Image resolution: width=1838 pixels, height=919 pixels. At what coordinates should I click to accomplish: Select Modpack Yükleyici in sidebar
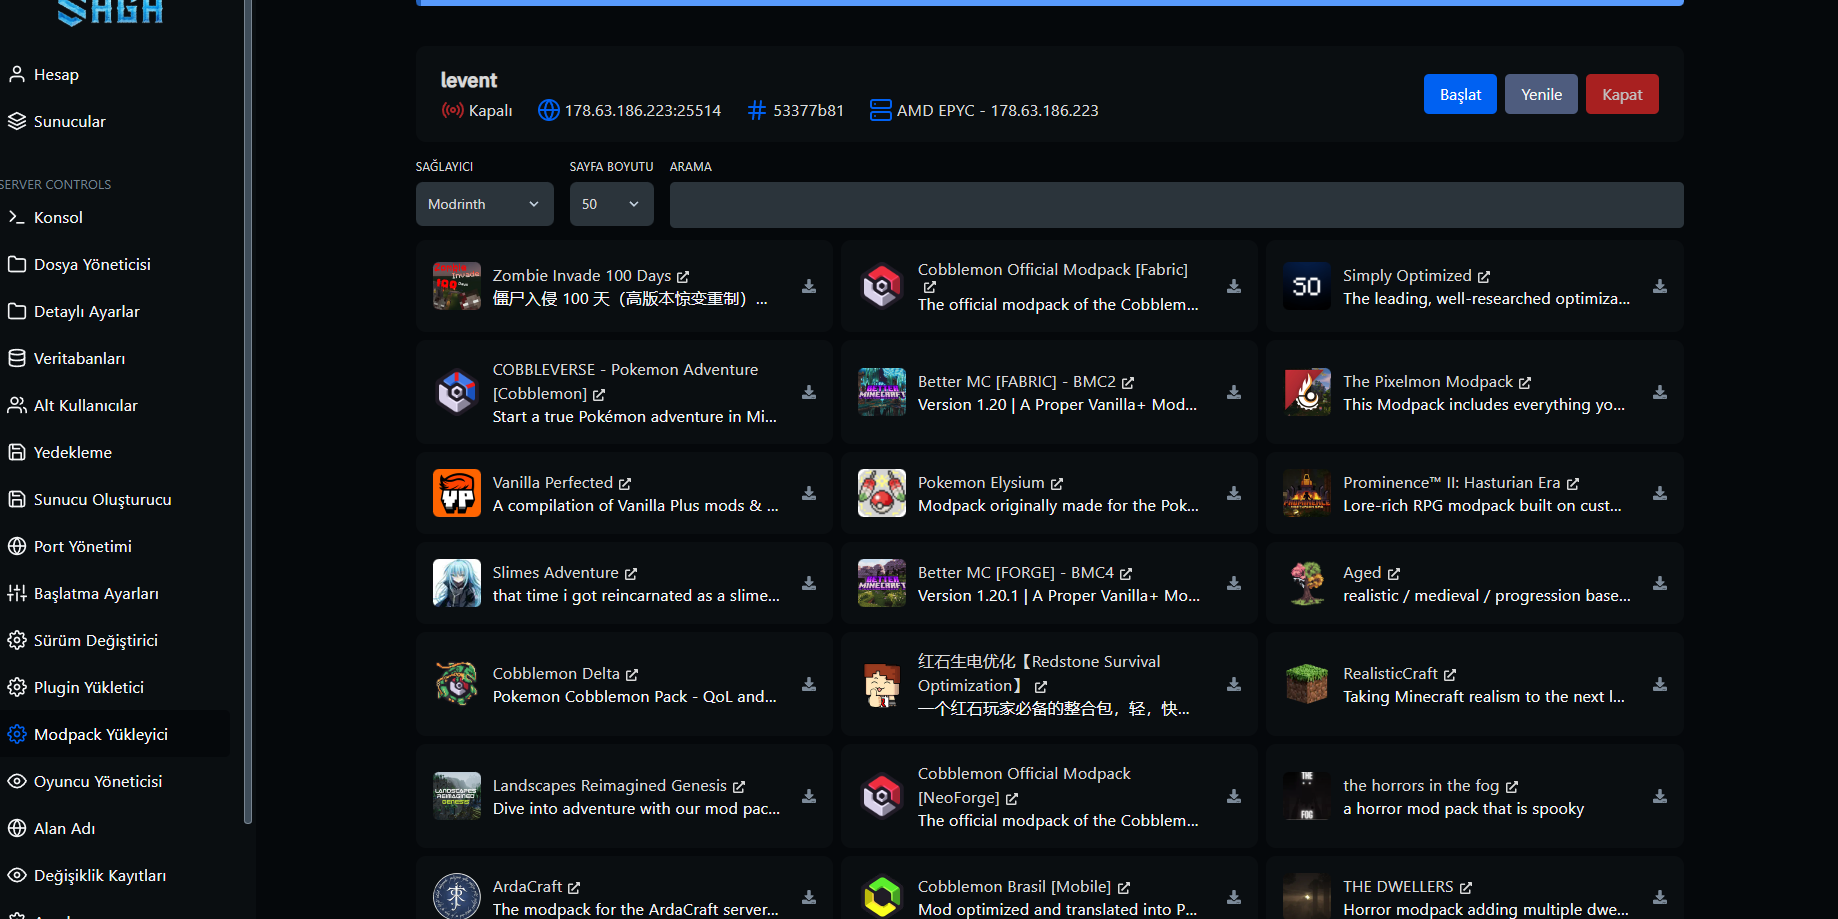[115, 734]
